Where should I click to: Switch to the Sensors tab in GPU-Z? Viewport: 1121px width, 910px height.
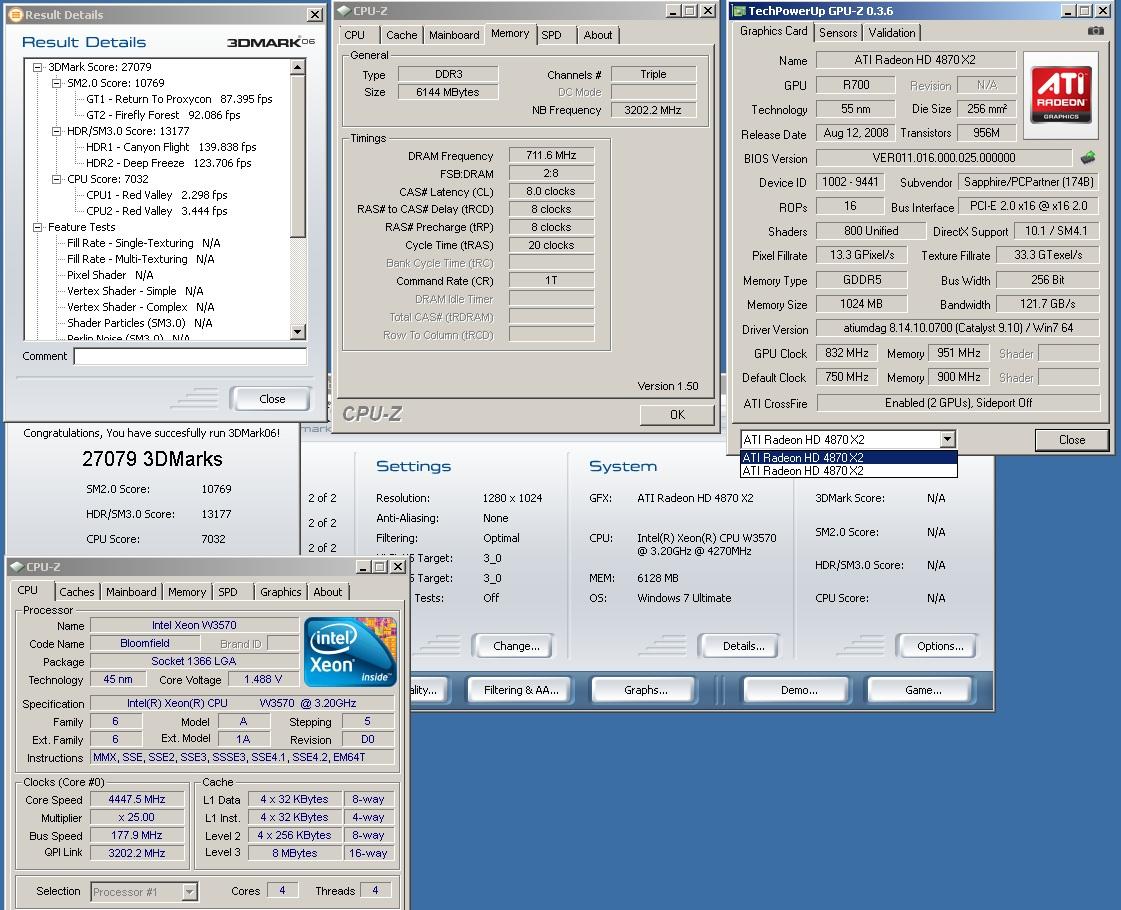tap(838, 33)
